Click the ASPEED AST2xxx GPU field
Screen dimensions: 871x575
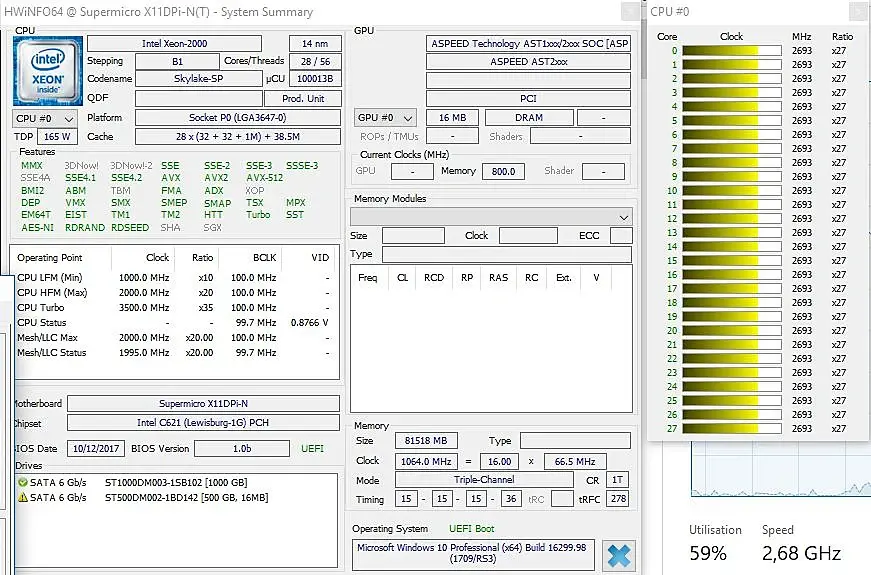[528, 62]
